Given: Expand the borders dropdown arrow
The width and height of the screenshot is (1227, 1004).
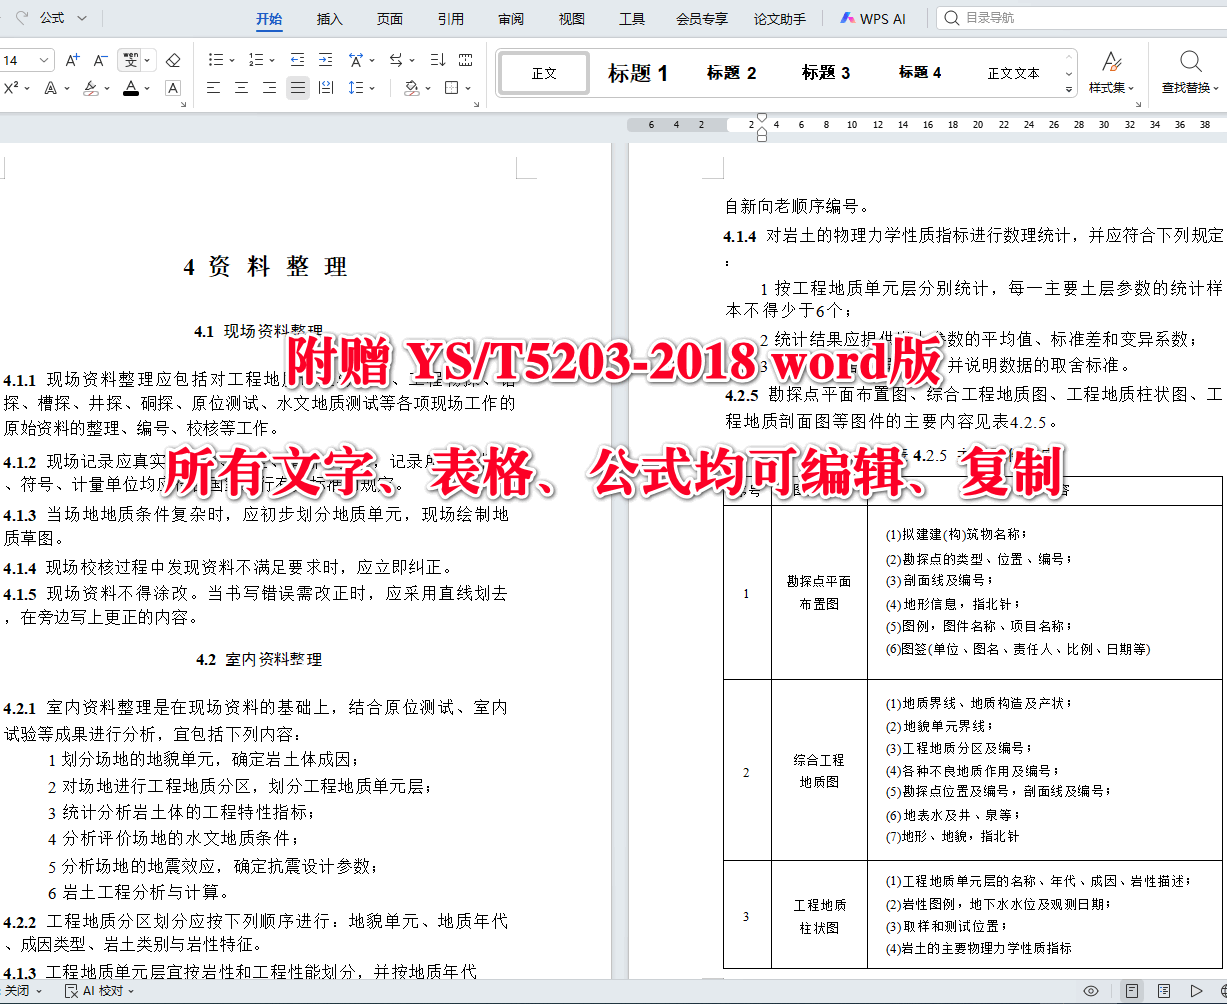Looking at the screenshot, I should 468,89.
